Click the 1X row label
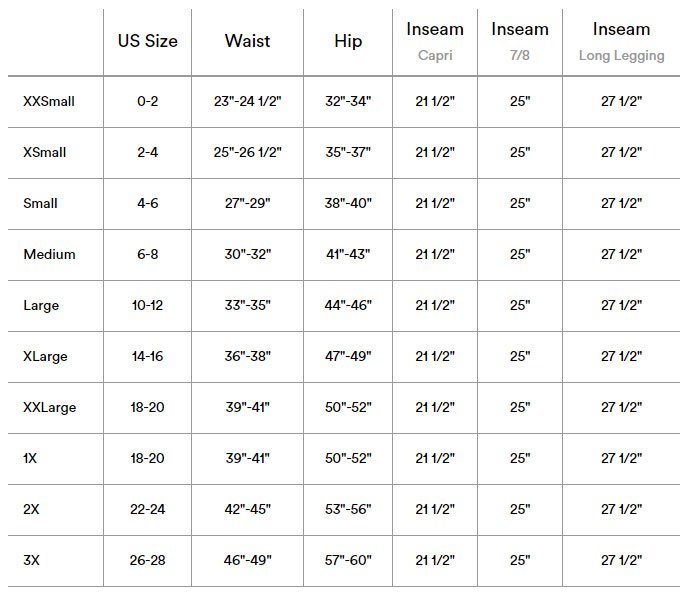 tap(30, 458)
